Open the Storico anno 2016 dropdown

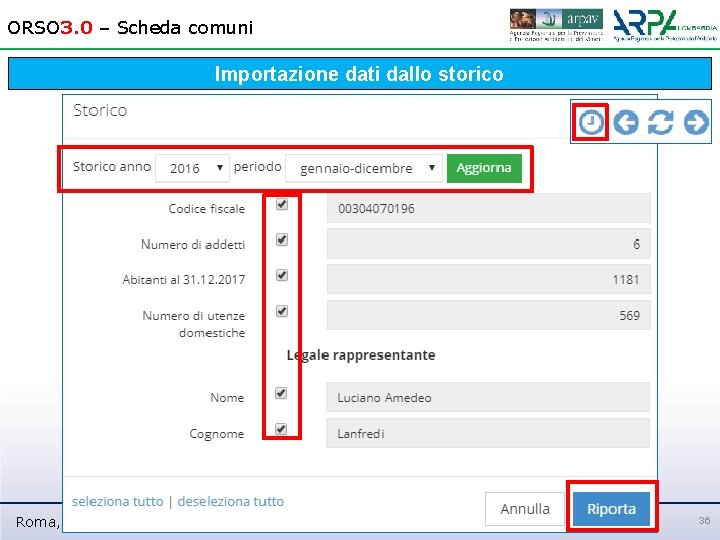[x=192, y=168]
